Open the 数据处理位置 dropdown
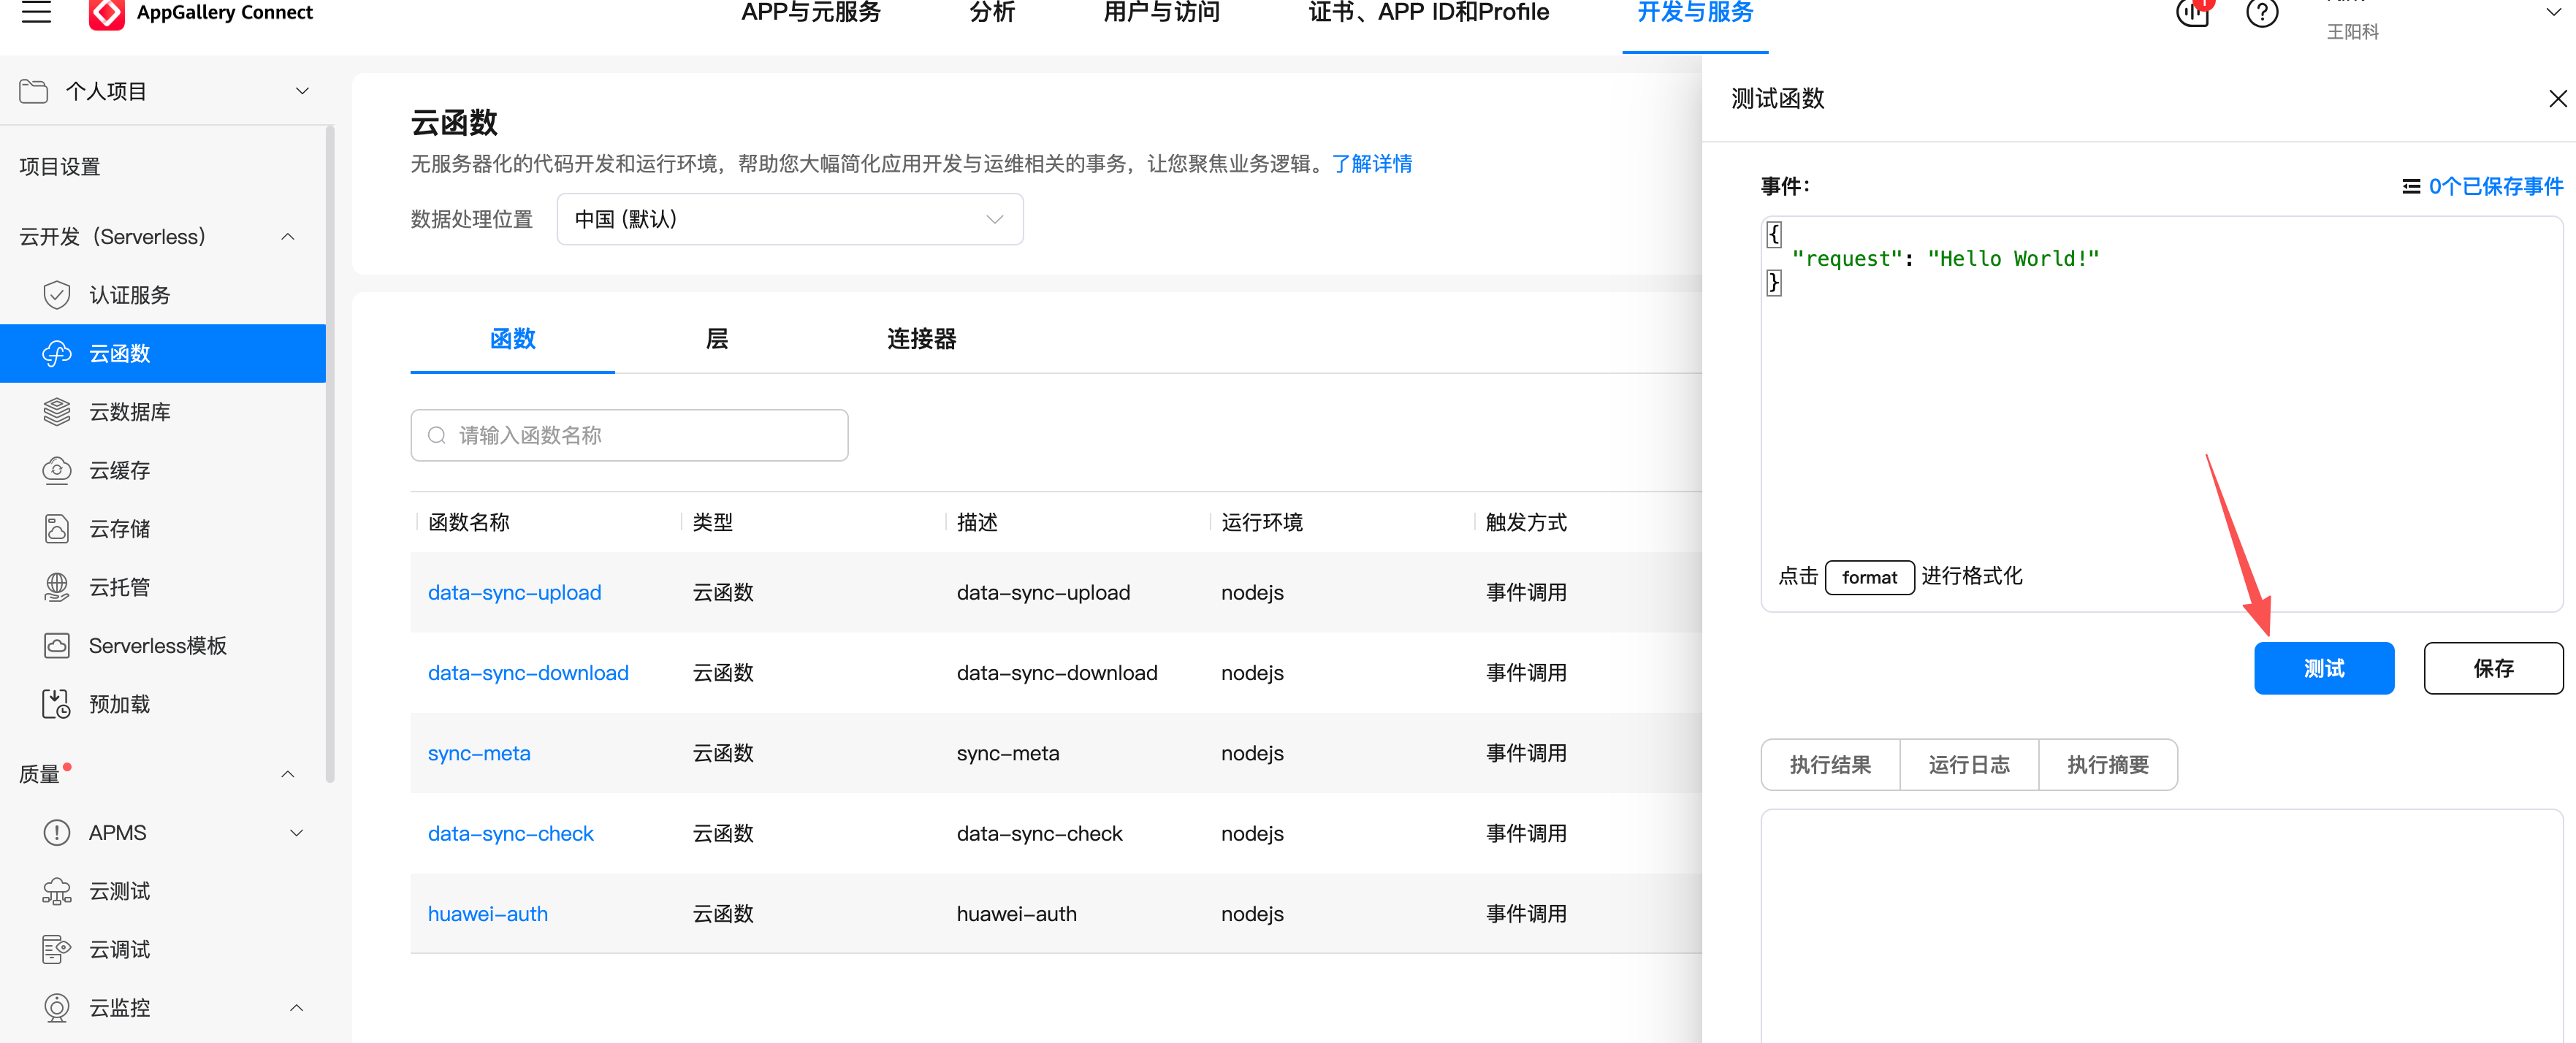This screenshot has height=1043, width=2576. tap(790, 219)
